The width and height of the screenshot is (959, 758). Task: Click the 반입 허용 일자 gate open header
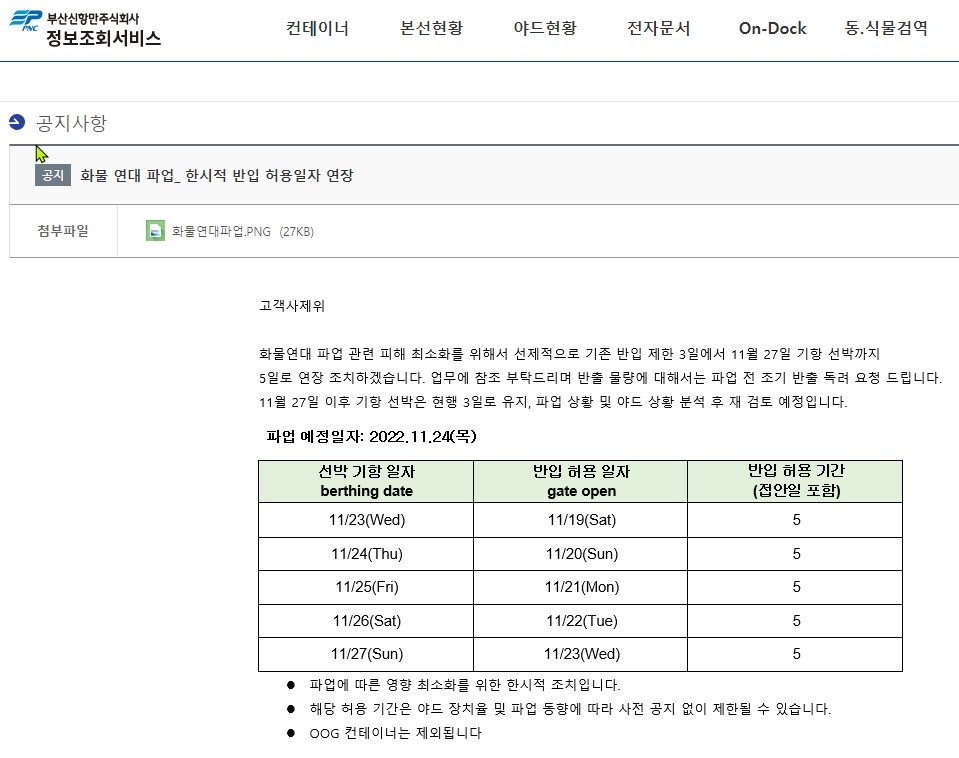(581, 481)
